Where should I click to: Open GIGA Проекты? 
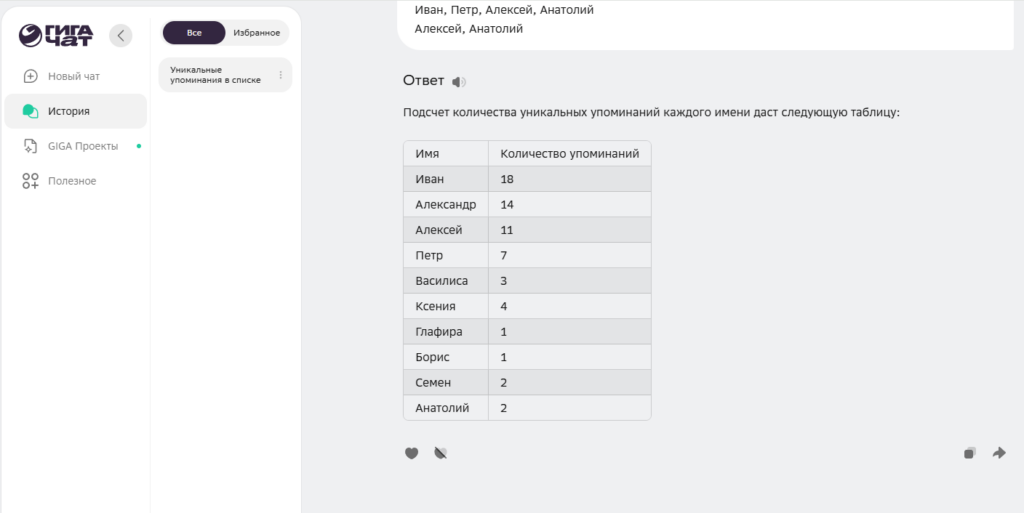pos(83,146)
